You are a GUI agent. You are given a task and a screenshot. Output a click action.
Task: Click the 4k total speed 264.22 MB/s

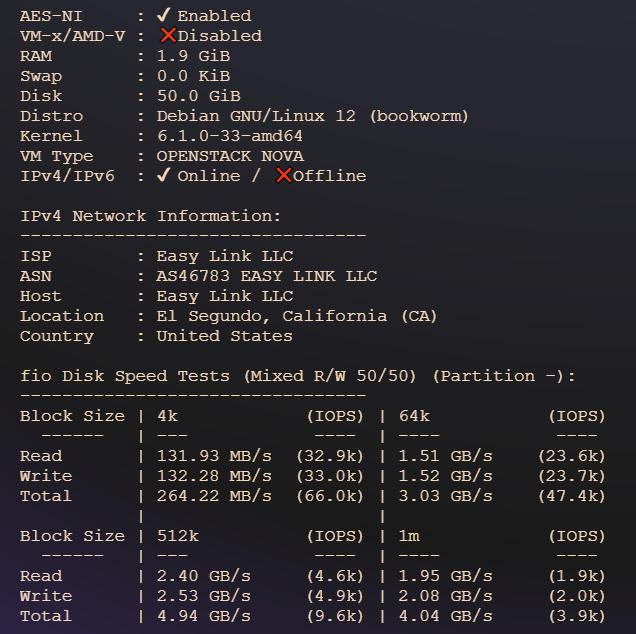coord(214,496)
